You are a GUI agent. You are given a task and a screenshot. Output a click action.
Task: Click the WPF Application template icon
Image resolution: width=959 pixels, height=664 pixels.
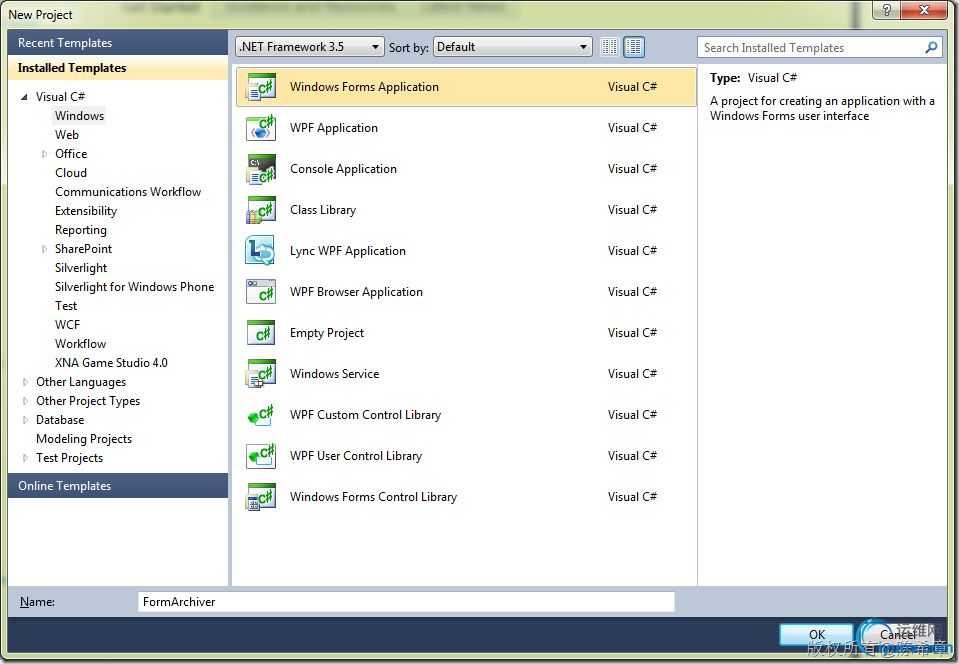[261, 128]
